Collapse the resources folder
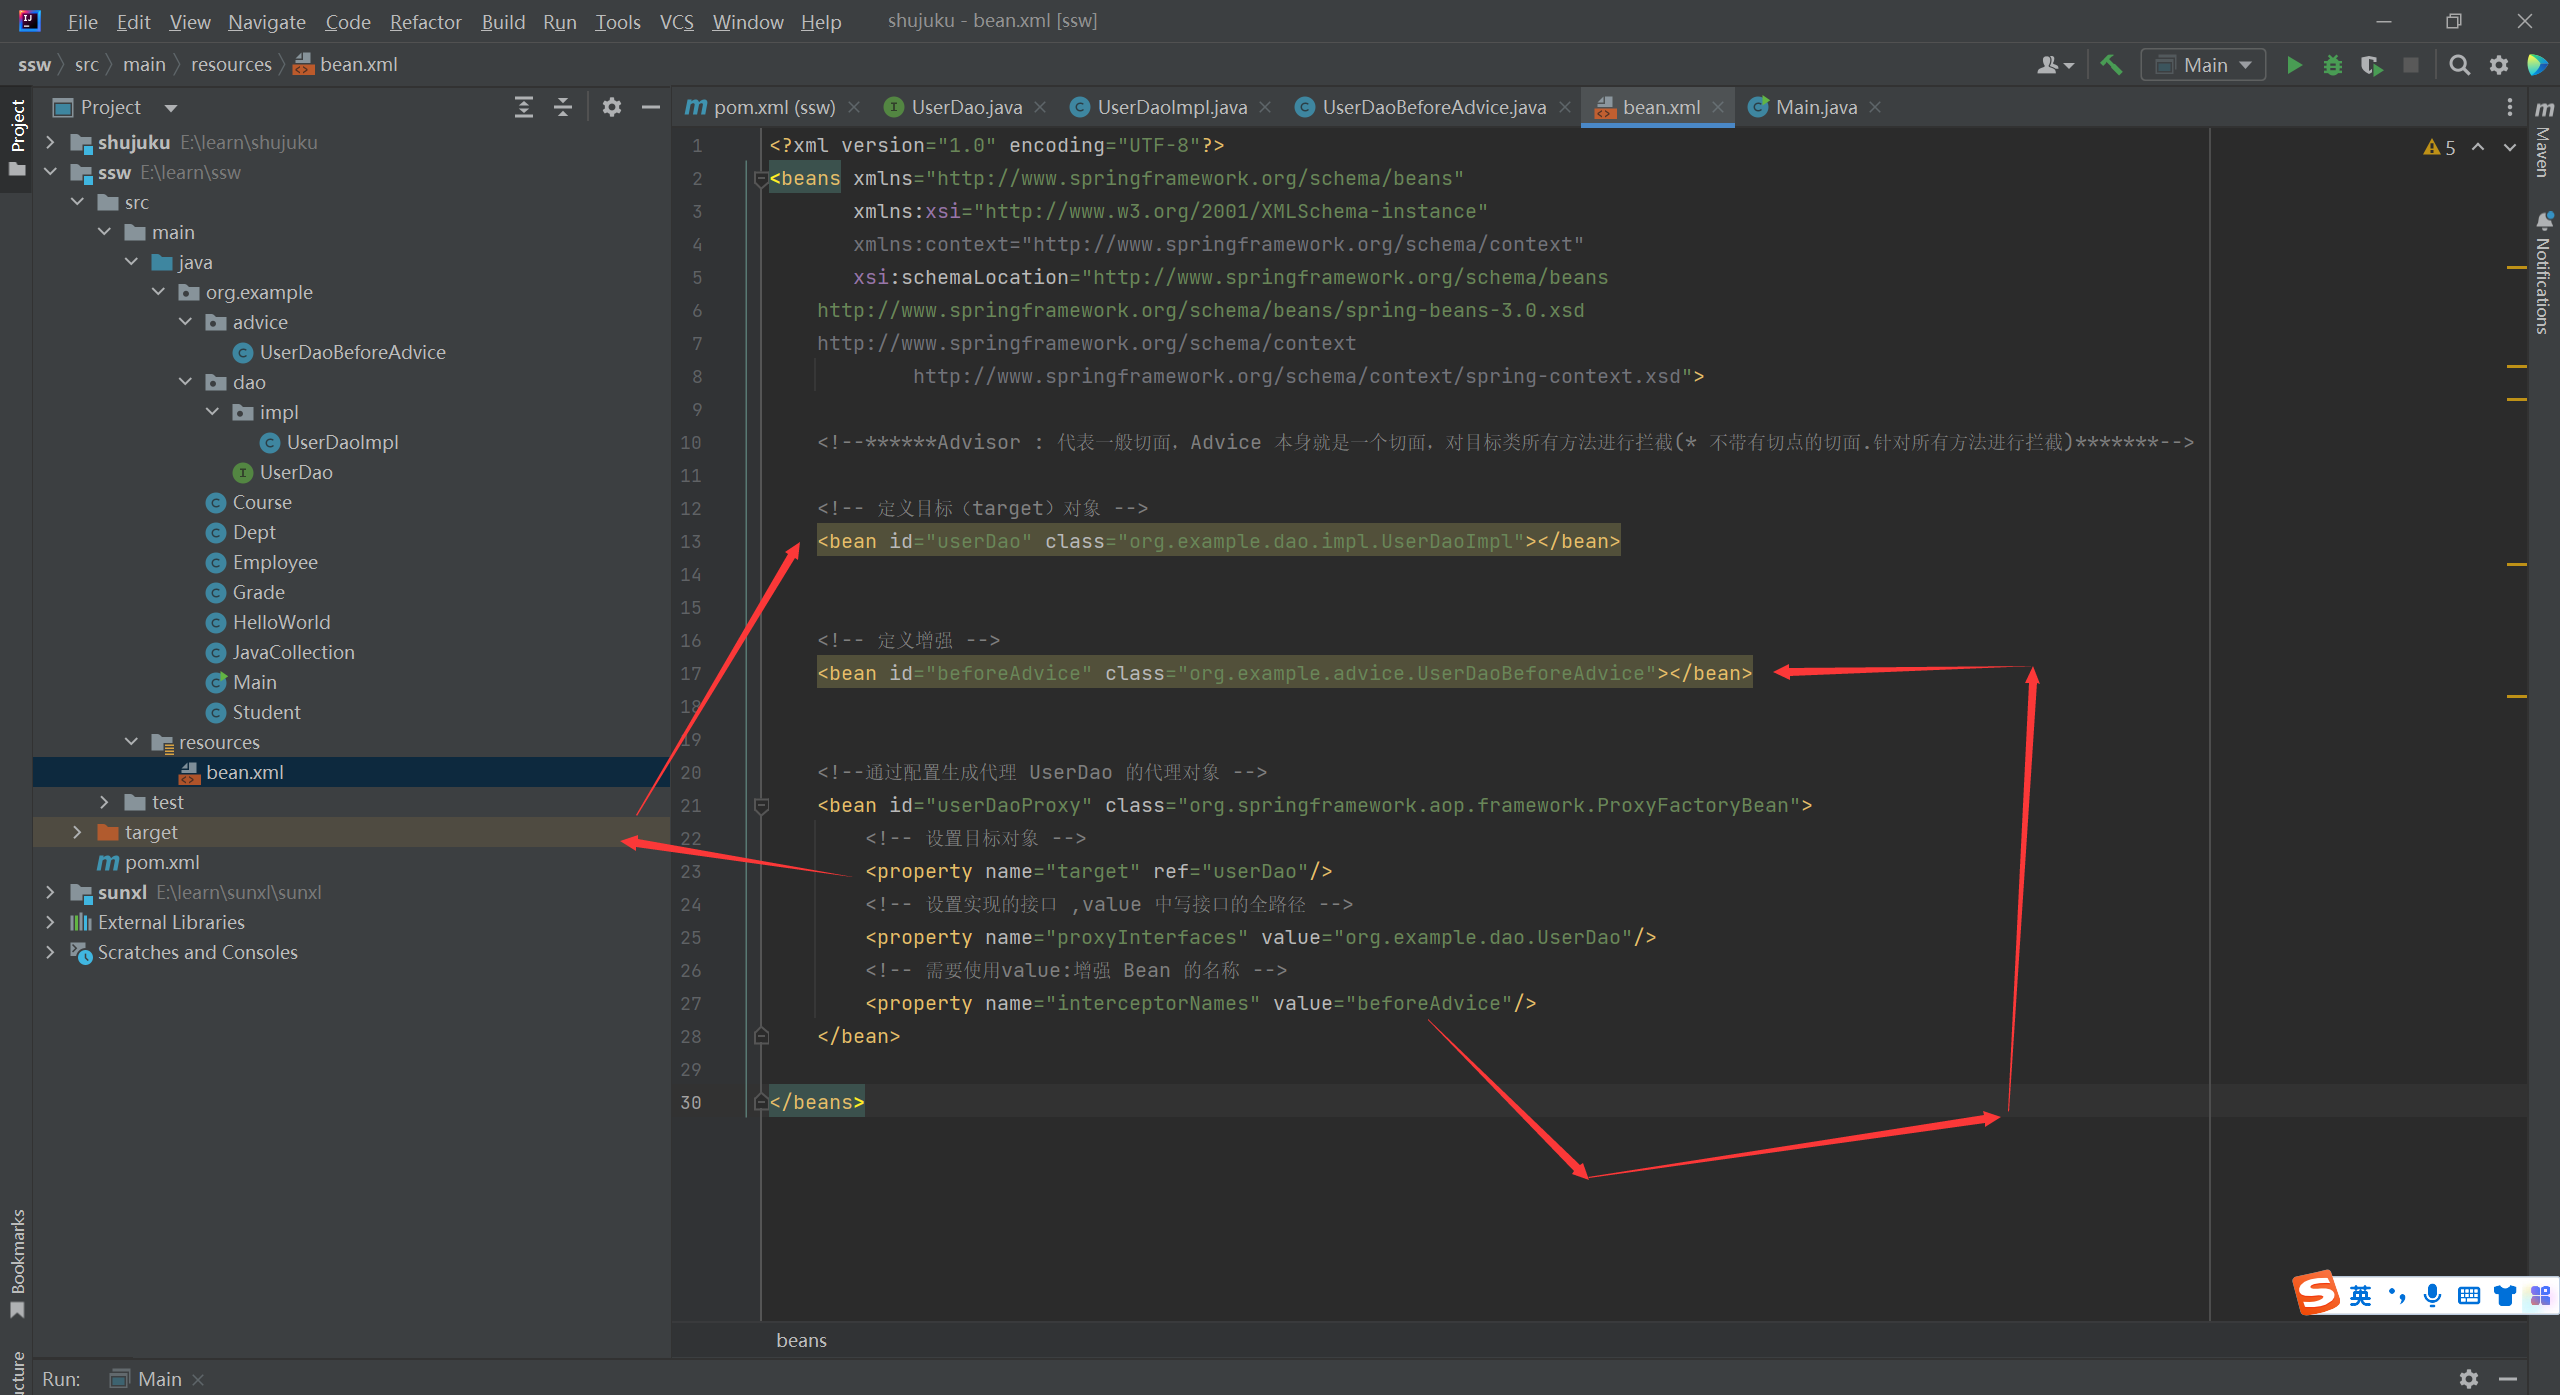This screenshot has width=2560, height=1395. coord(131,742)
